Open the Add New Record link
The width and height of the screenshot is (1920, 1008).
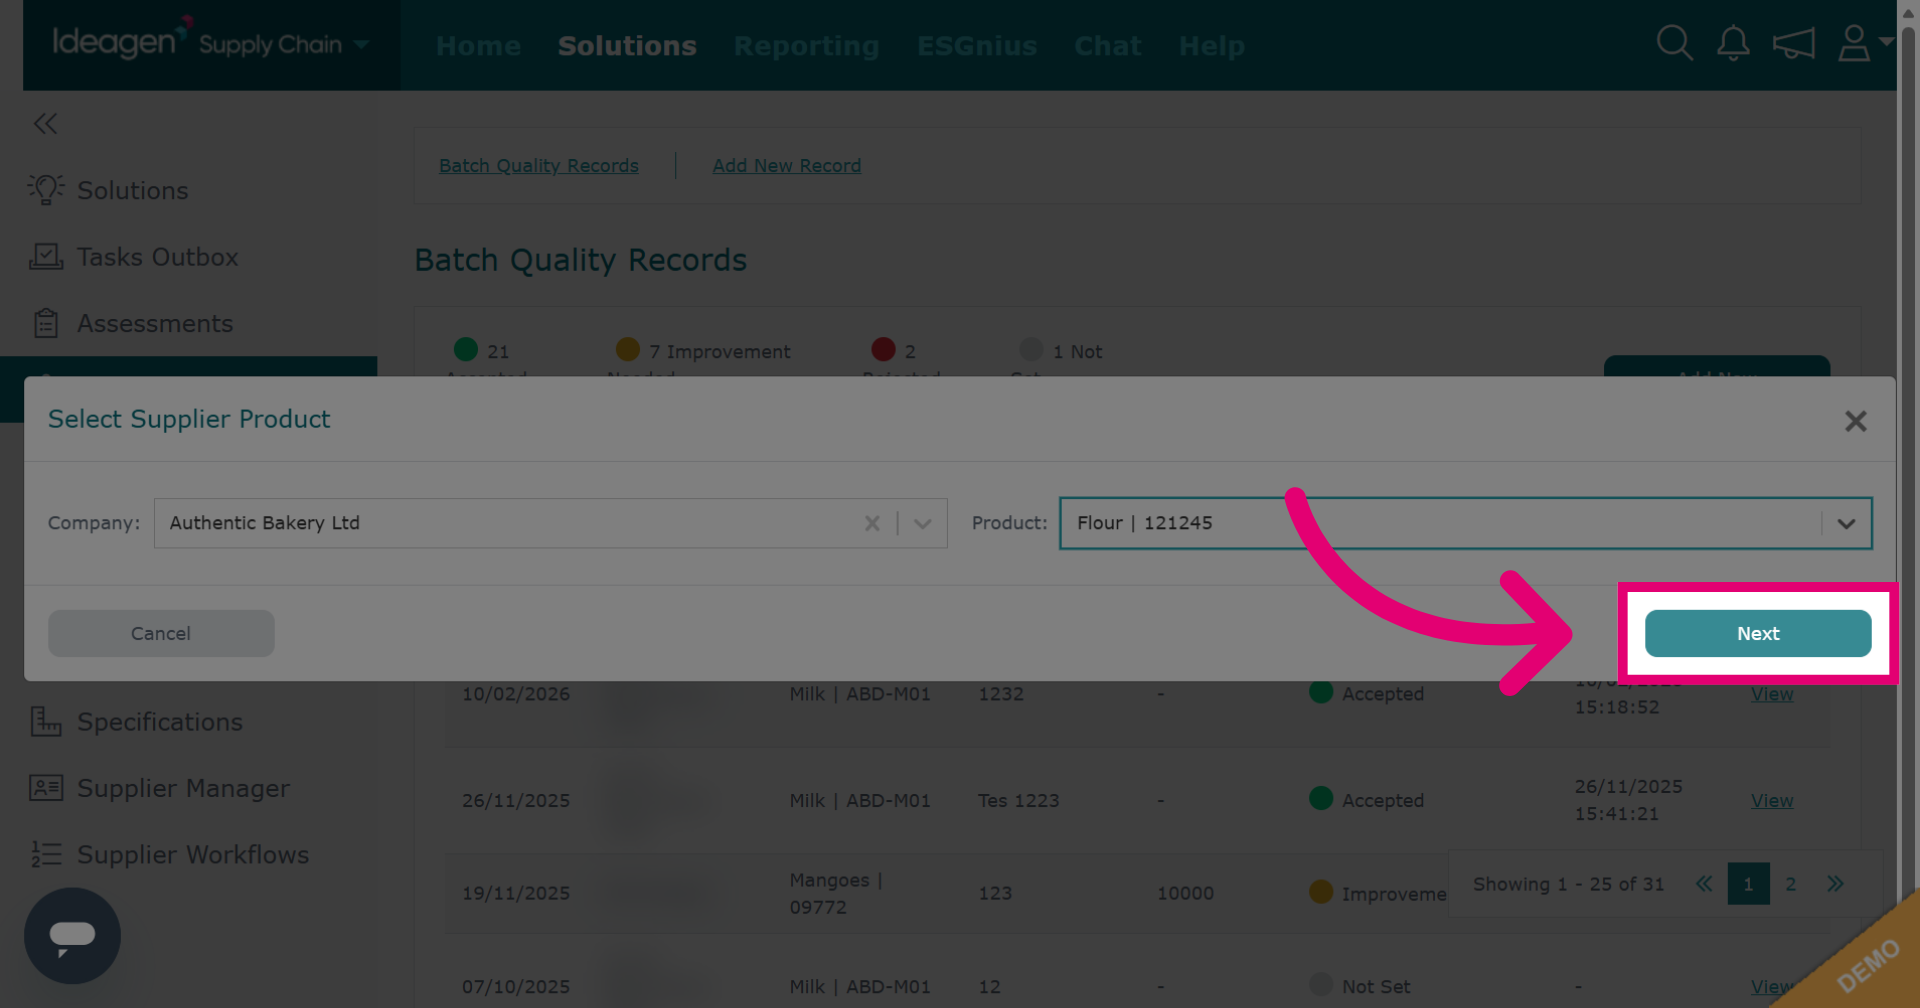click(786, 165)
